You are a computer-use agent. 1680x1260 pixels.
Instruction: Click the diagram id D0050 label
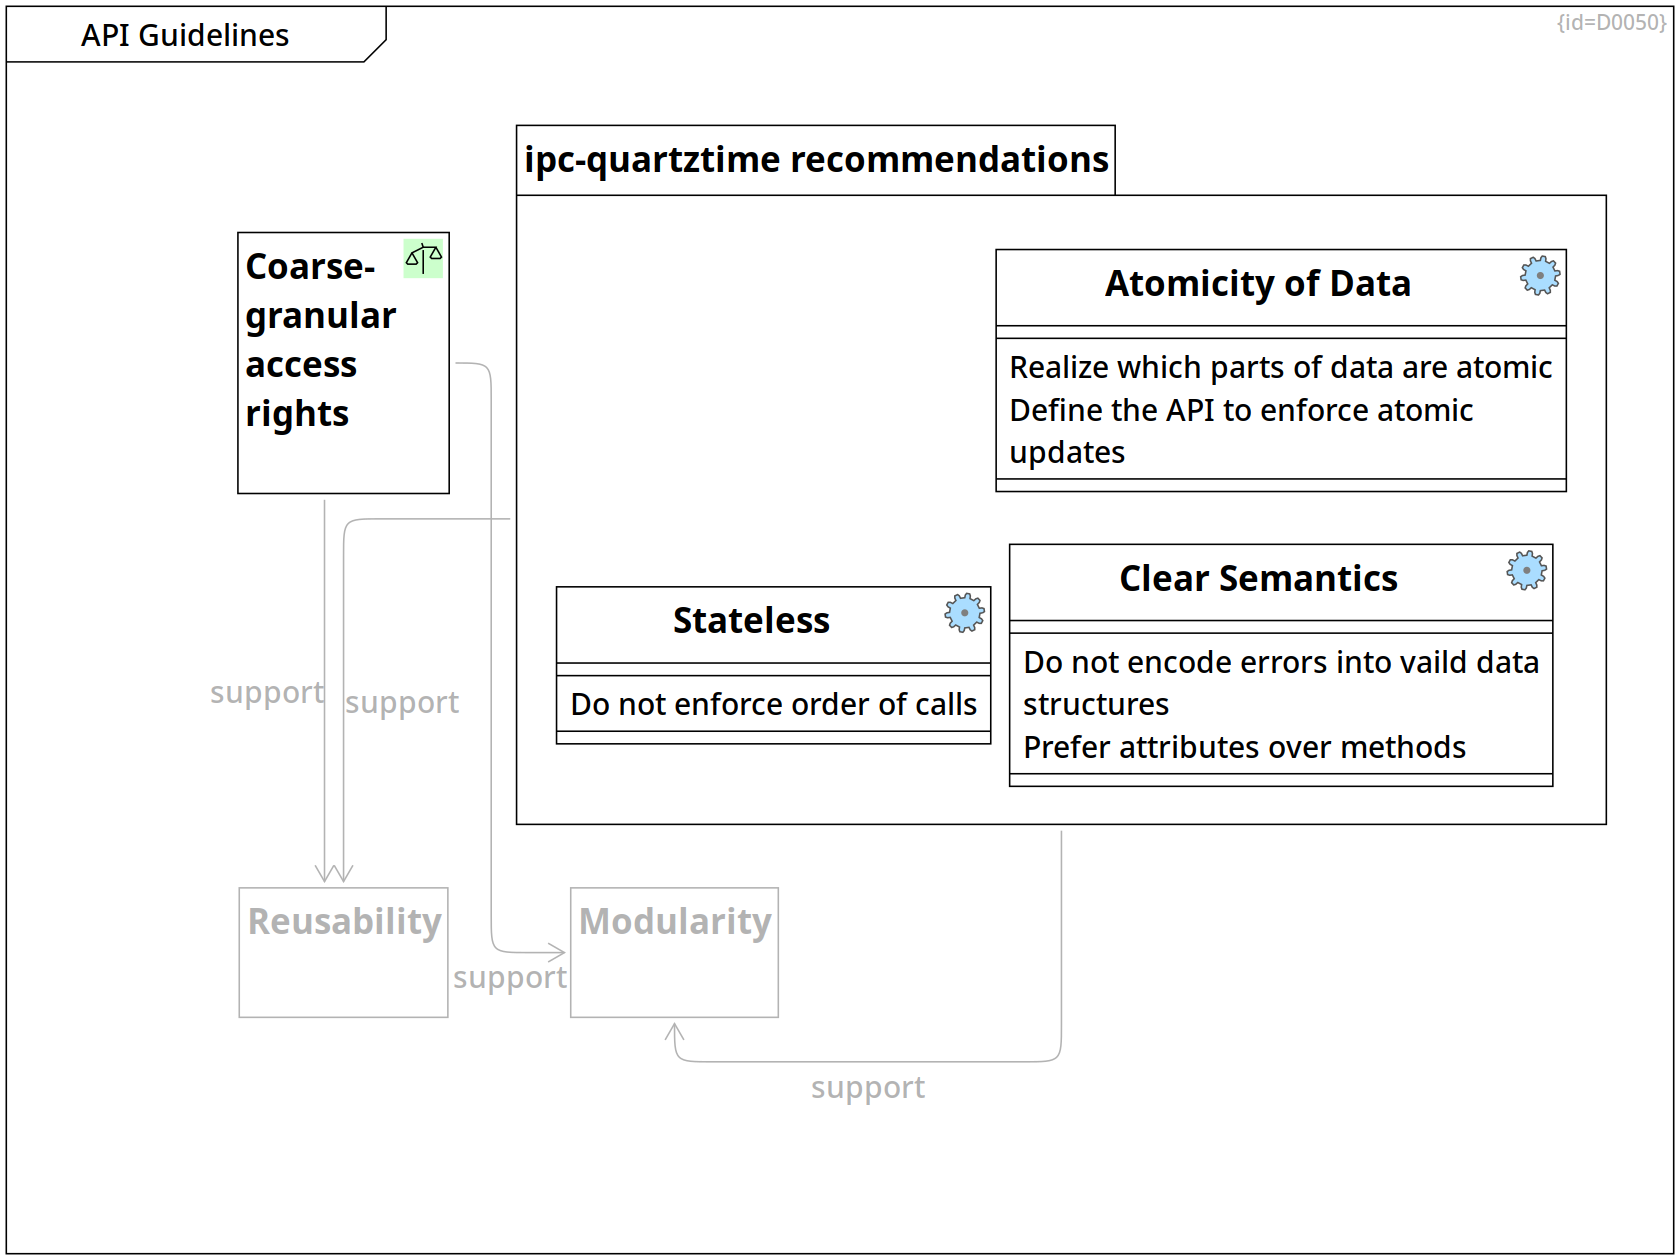point(1611,22)
